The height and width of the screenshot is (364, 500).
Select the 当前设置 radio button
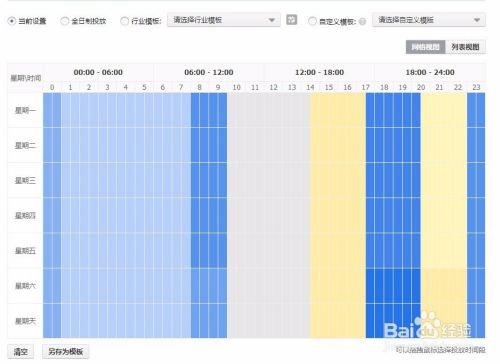pyautogui.click(x=12, y=21)
